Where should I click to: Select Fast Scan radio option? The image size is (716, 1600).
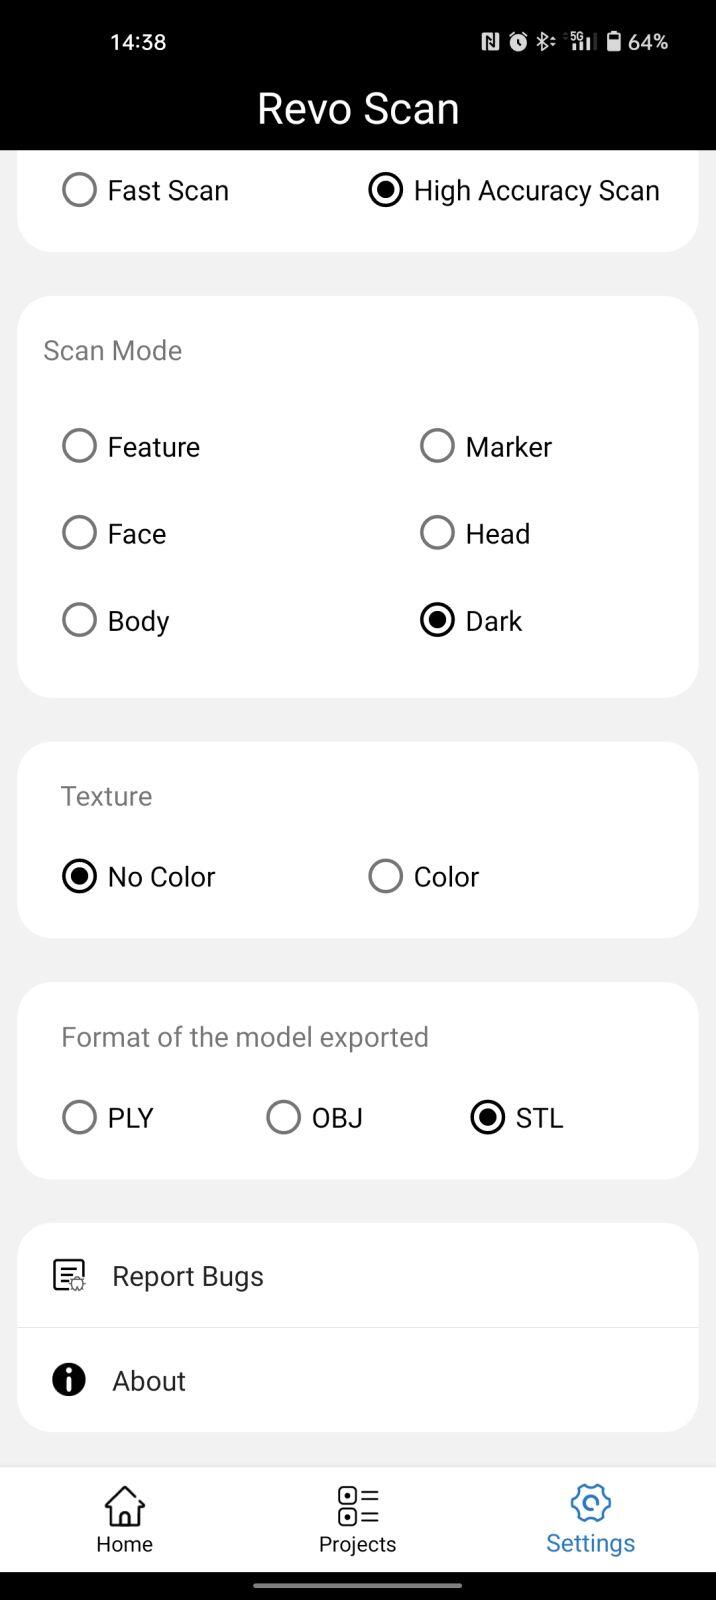pyautogui.click(x=80, y=190)
